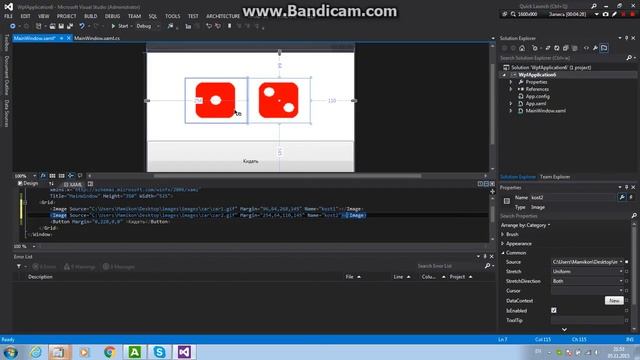The image size is (640, 360).
Task: Toggle show snap grid in designer
Action: coord(52,176)
